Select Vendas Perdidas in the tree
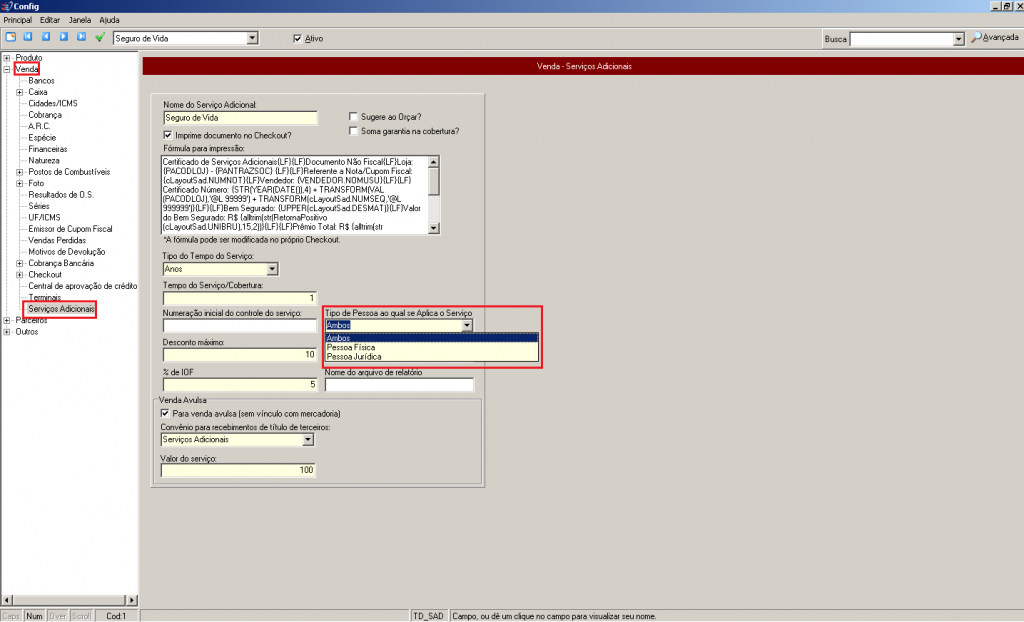The image size is (1024, 622). pyautogui.click(x=58, y=241)
